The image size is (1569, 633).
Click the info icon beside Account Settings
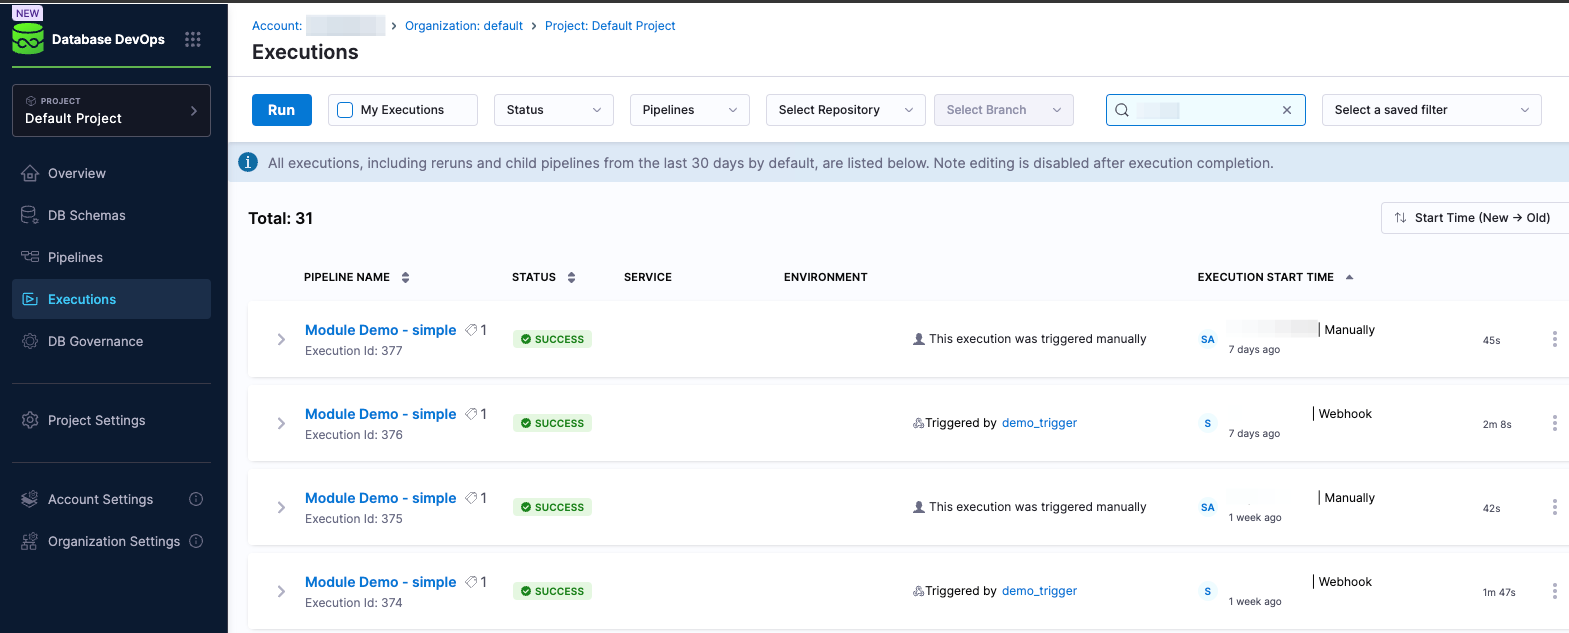pos(196,499)
